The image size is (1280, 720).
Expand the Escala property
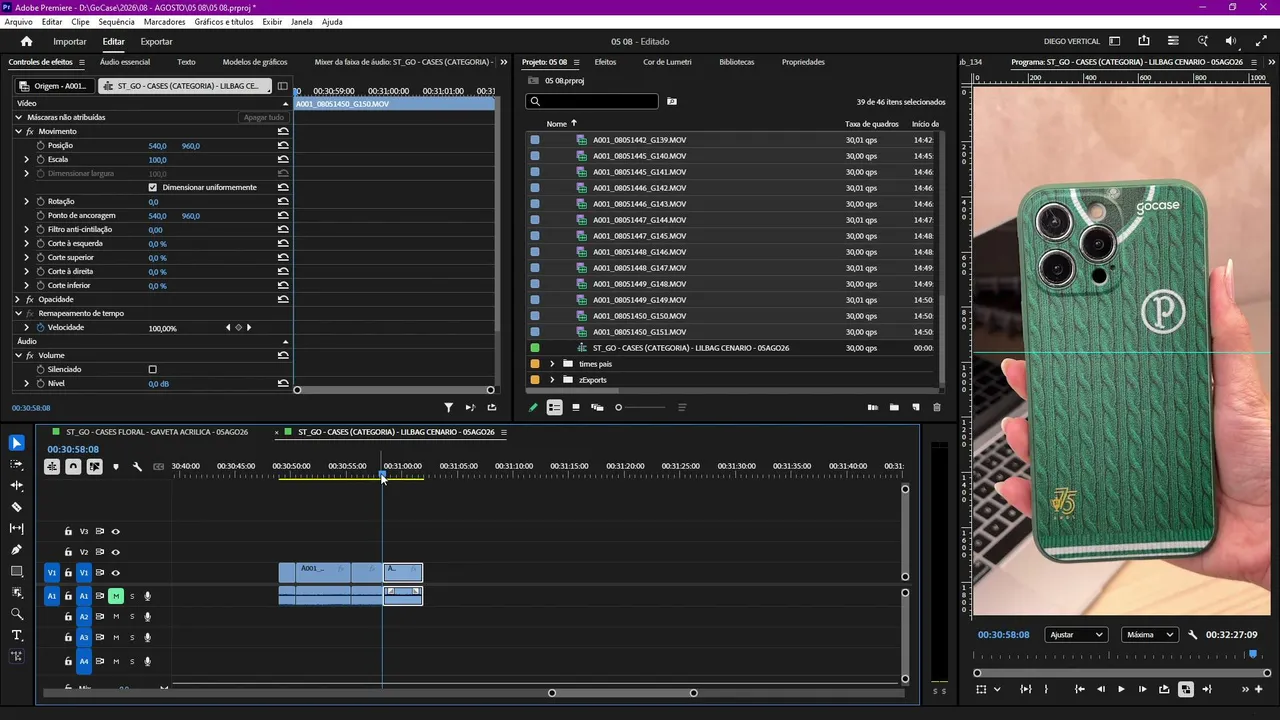(27, 160)
